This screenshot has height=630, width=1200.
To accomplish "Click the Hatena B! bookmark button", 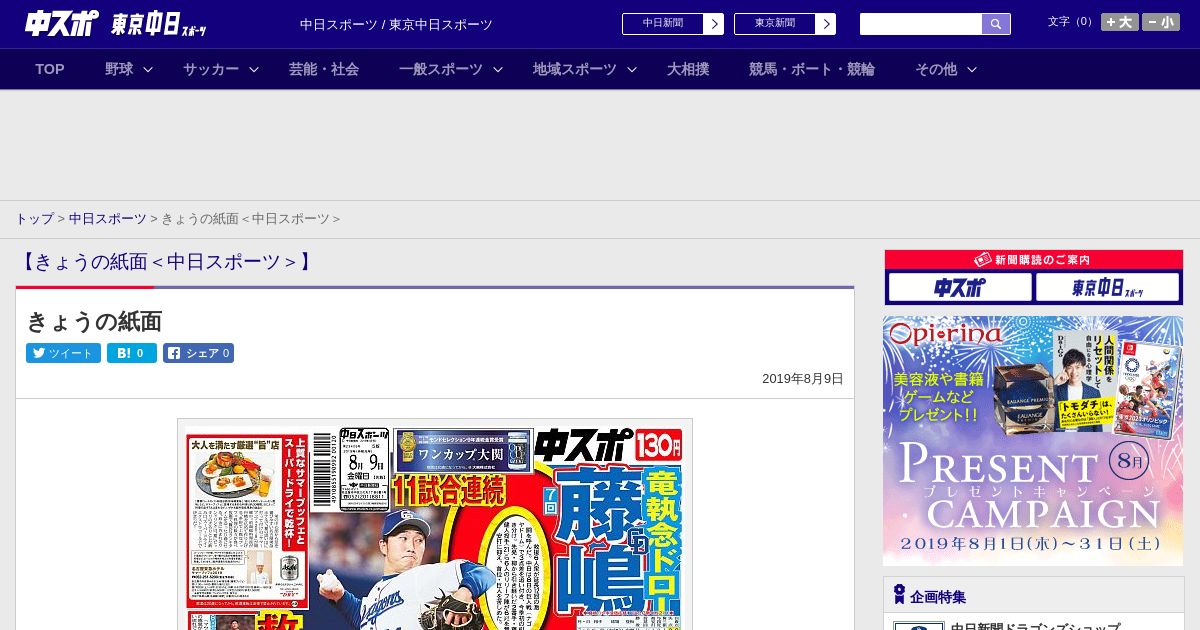I will 132,353.
